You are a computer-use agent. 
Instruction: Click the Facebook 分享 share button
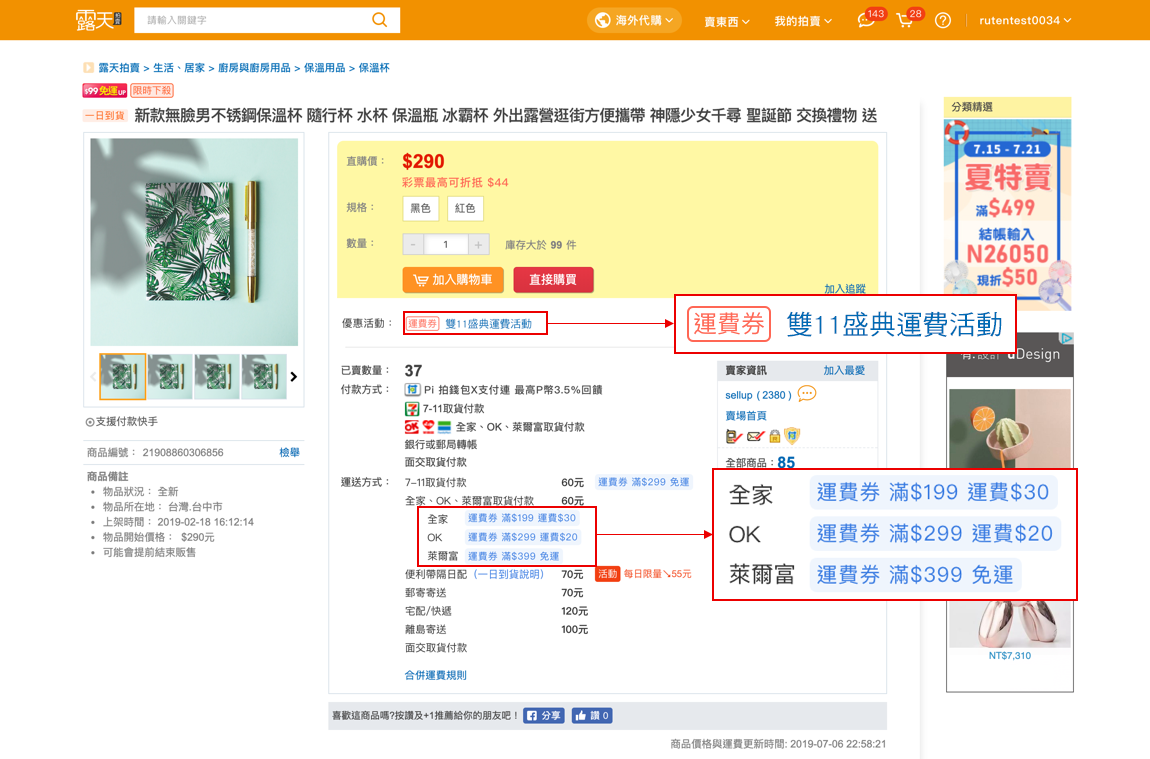click(x=544, y=716)
